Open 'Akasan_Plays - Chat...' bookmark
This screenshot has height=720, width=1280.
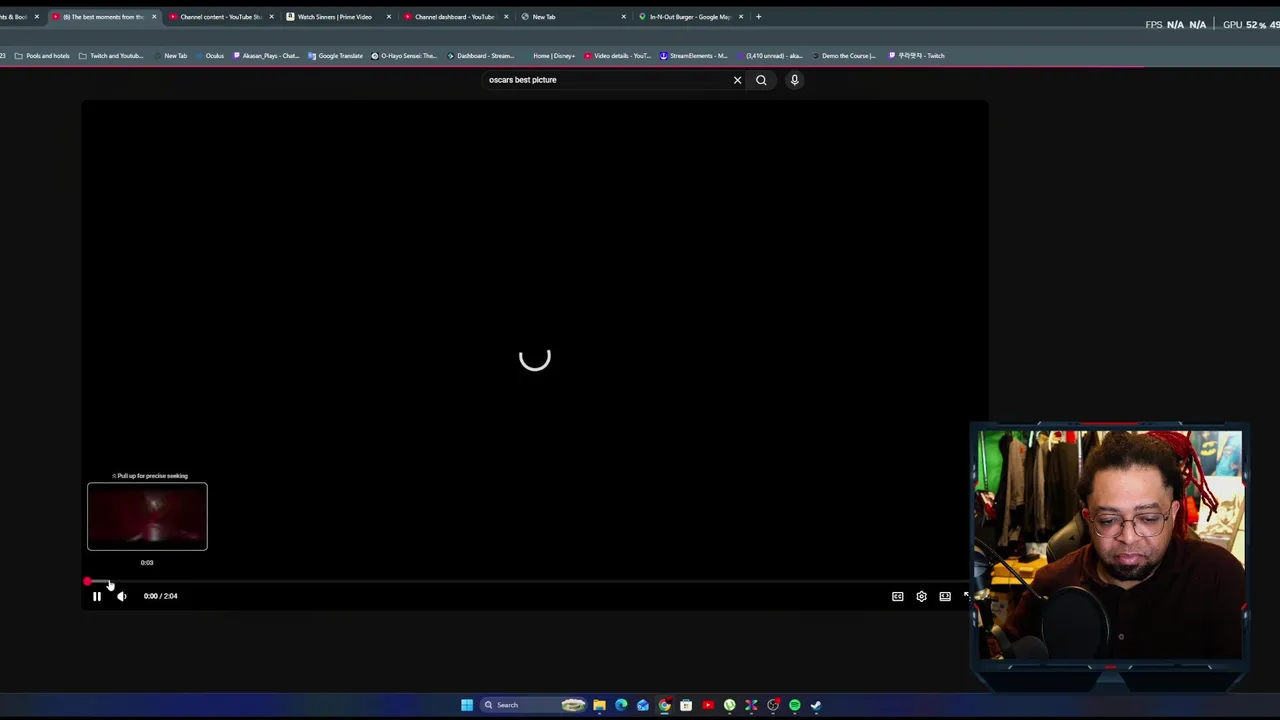pyautogui.click(x=266, y=56)
